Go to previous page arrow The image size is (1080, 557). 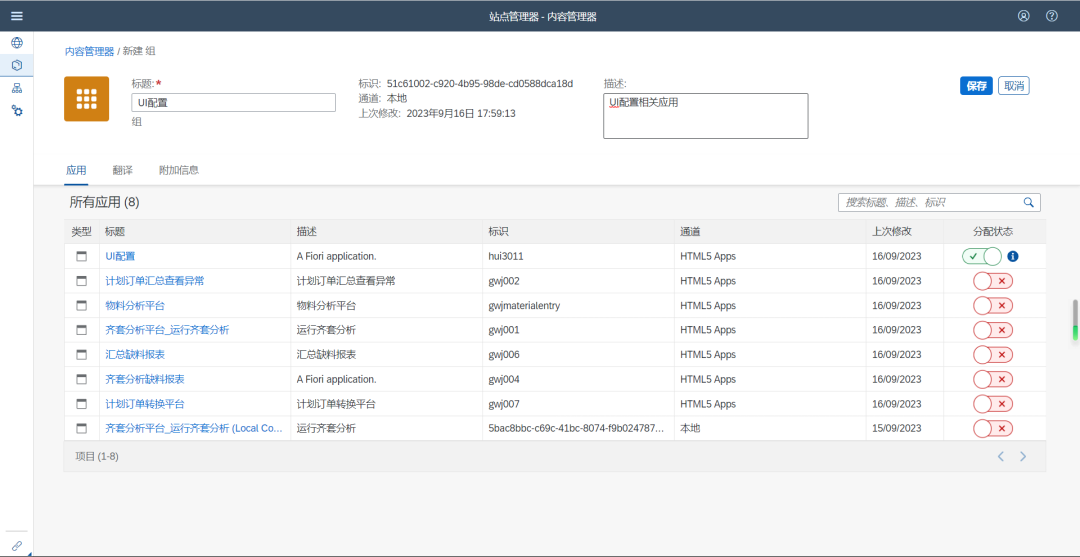pos(1001,456)
